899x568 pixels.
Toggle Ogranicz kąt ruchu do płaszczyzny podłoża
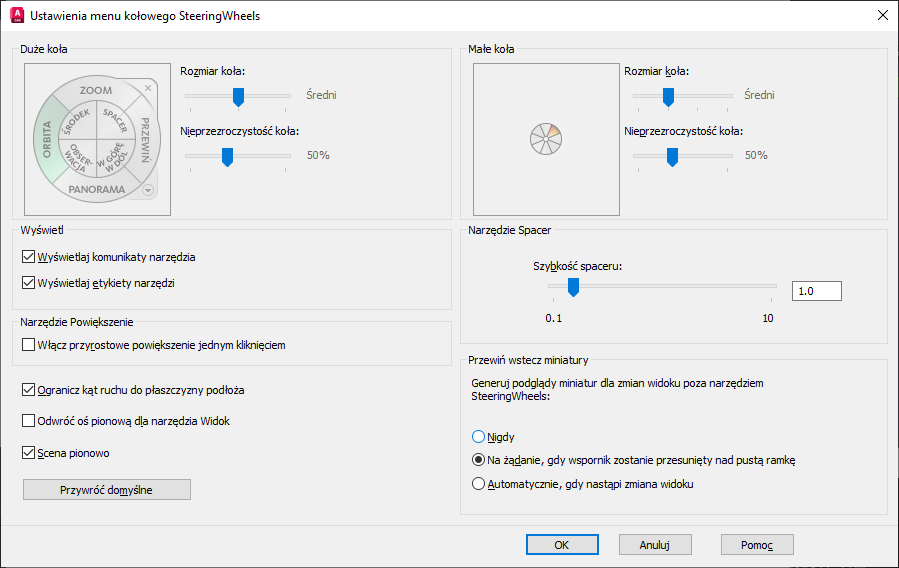click(x=28, y=389)
